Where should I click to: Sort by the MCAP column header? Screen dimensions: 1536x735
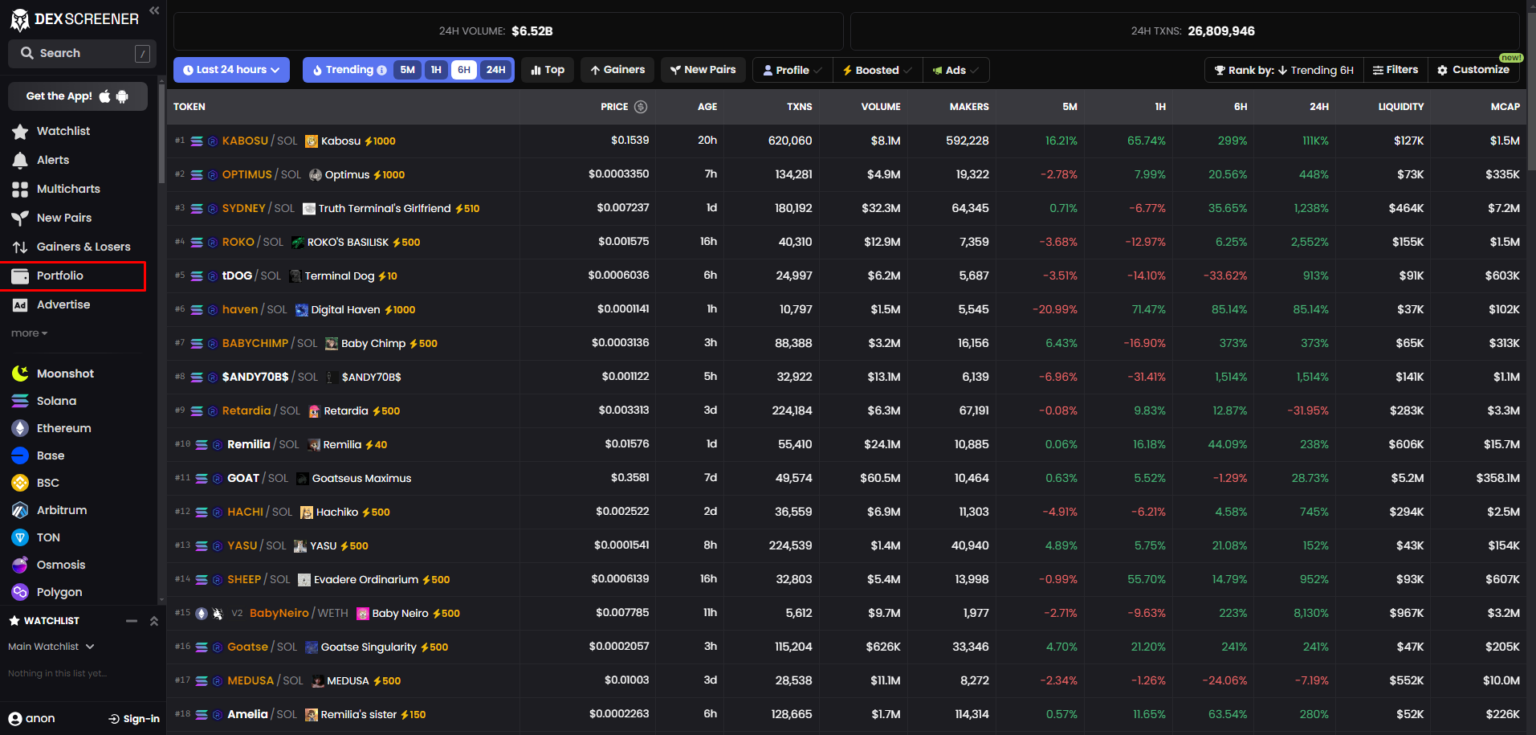[x=1505, y=107]
